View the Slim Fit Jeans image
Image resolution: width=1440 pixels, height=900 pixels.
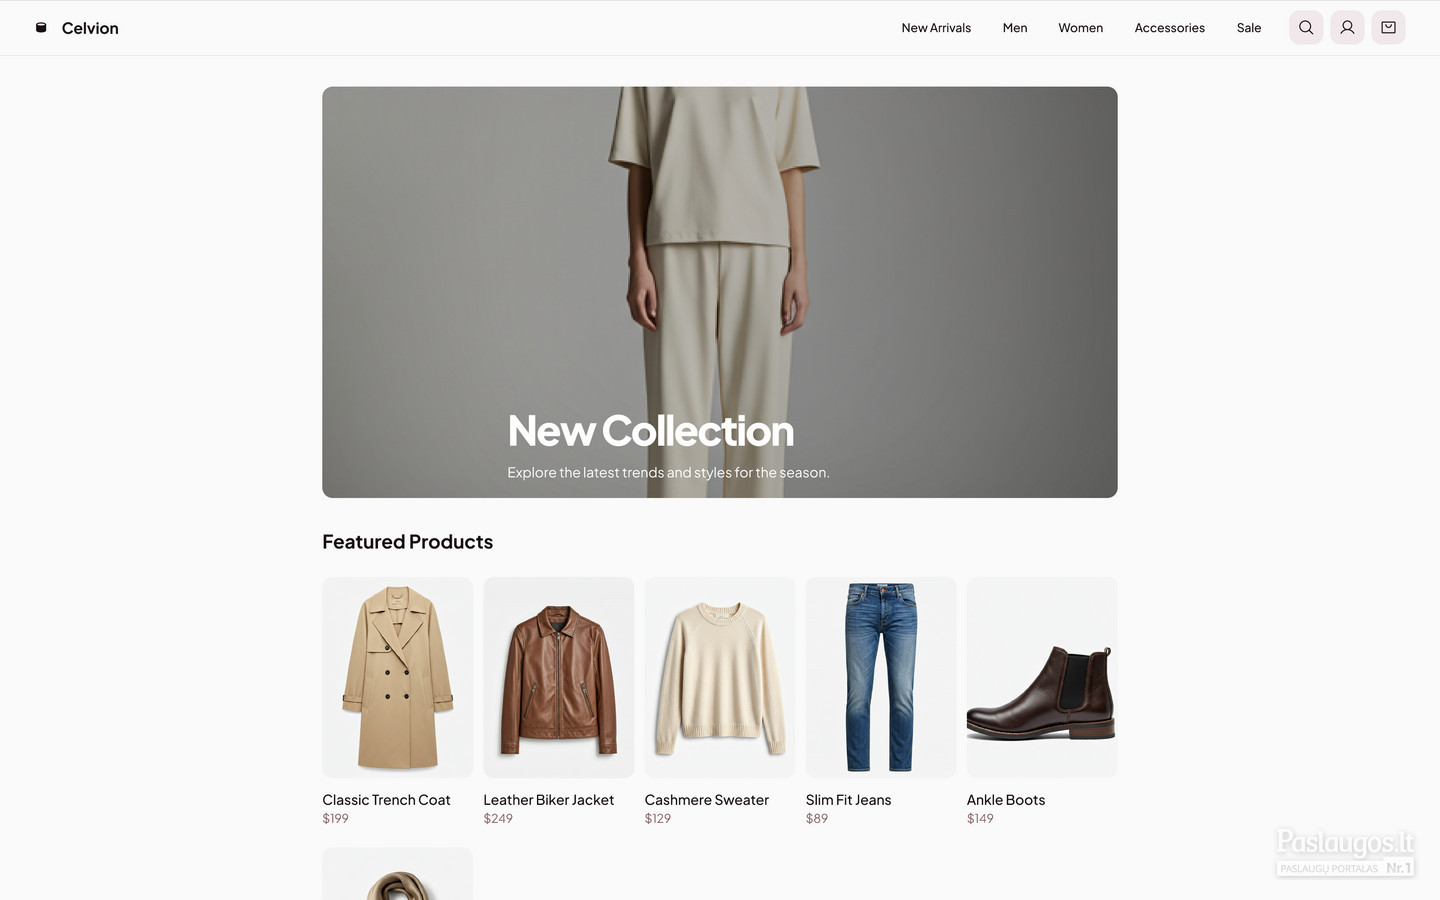point(881,677)
